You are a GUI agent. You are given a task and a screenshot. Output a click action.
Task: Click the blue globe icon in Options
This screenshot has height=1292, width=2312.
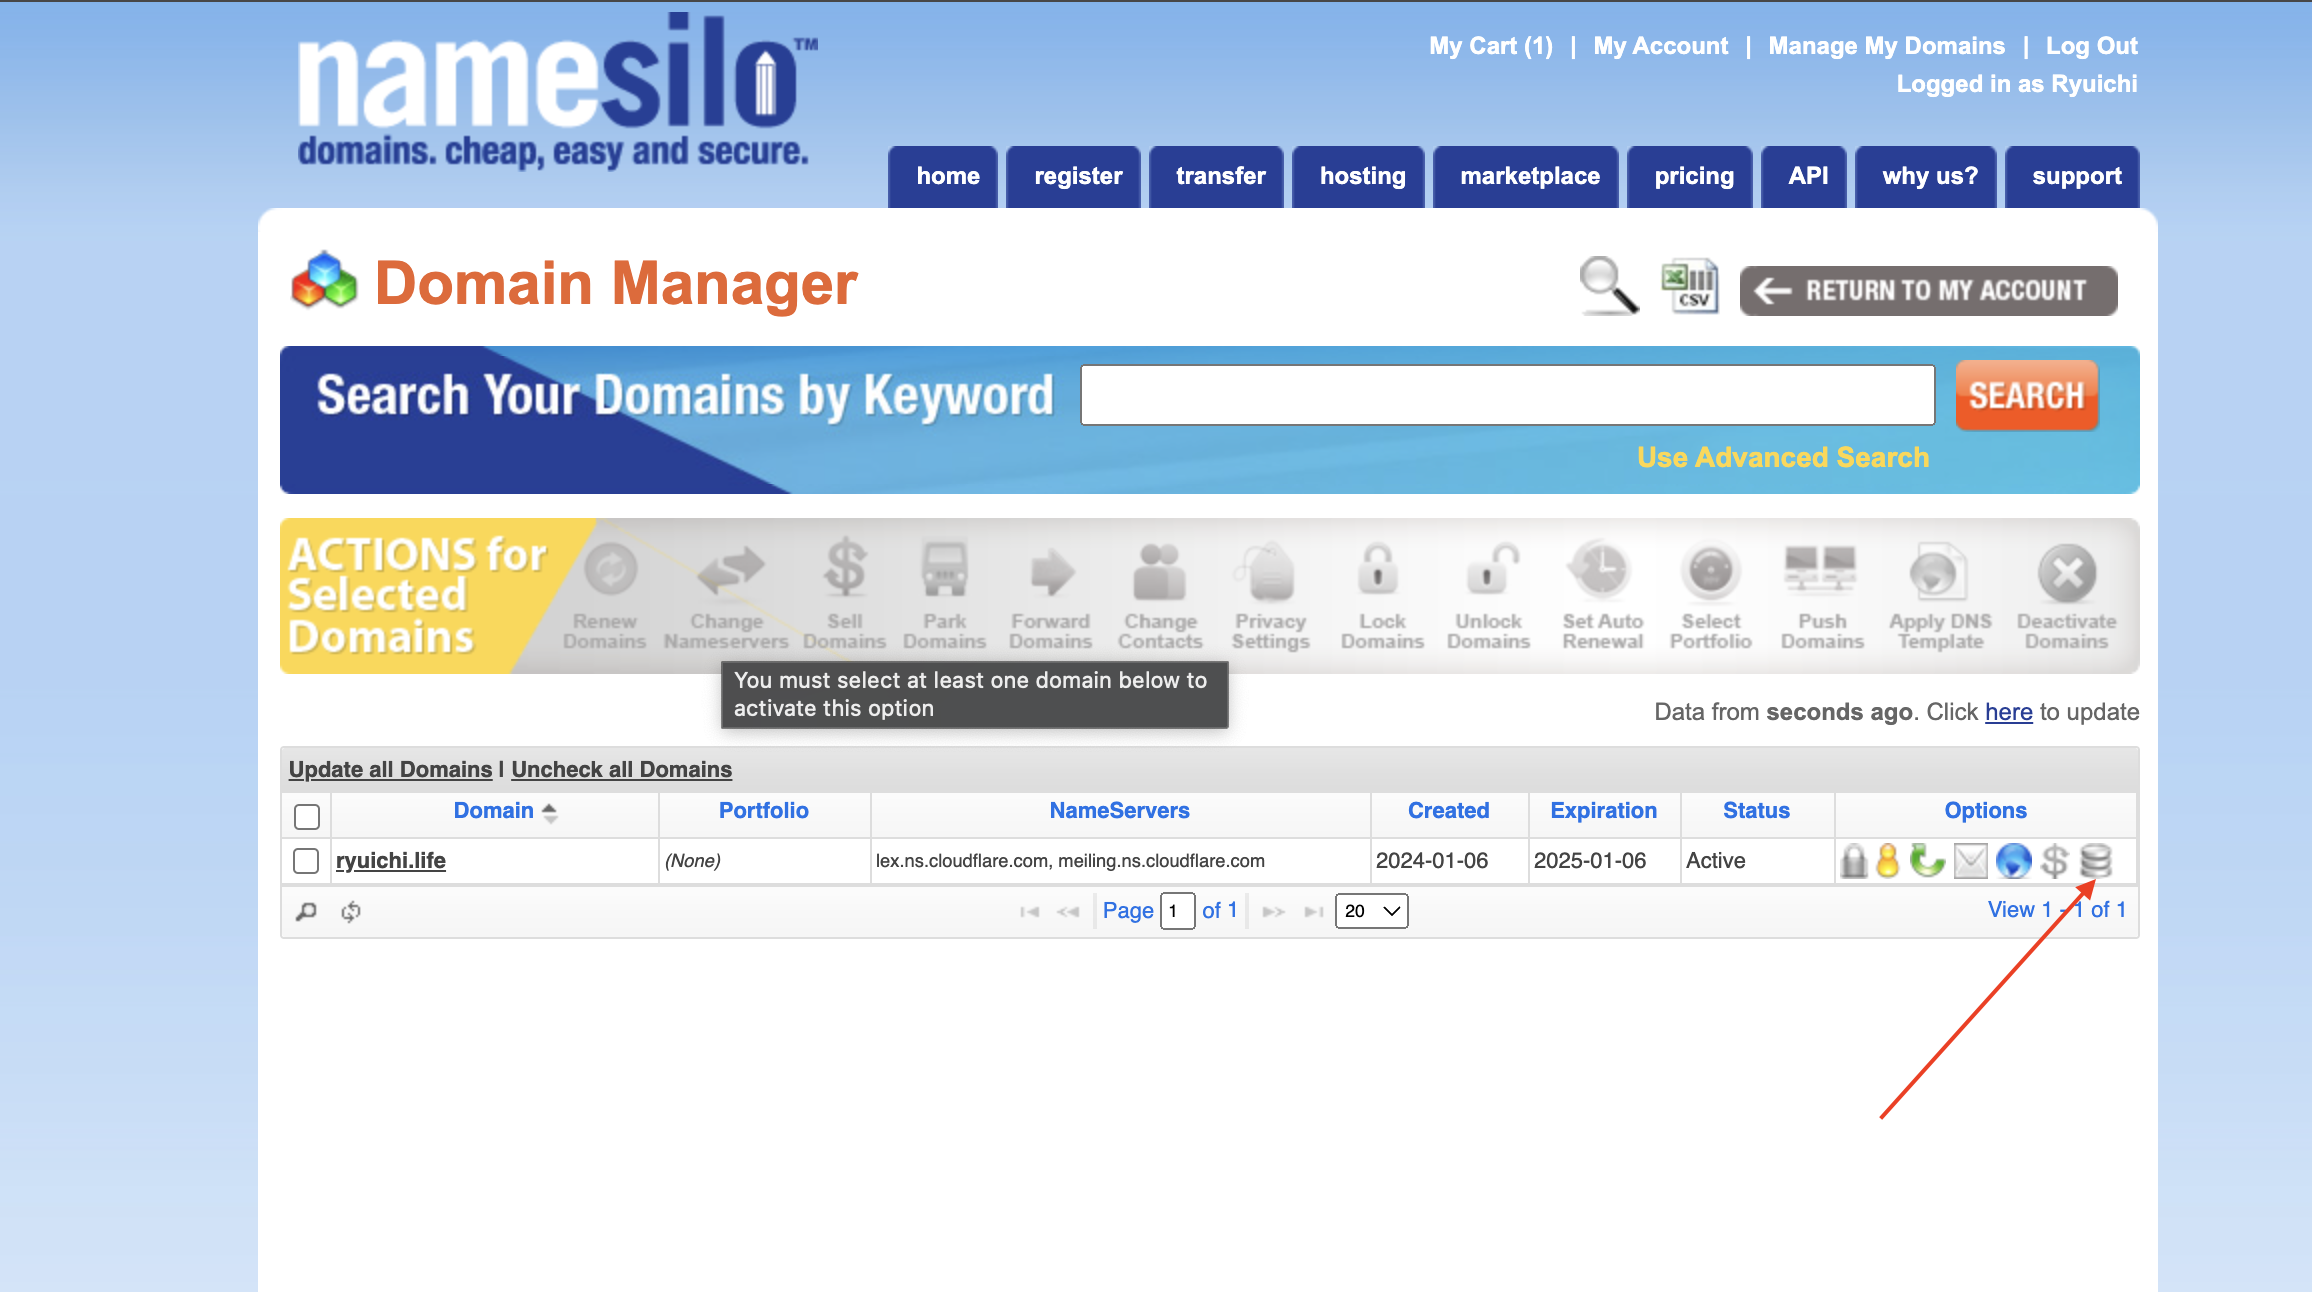point(2013,861)
